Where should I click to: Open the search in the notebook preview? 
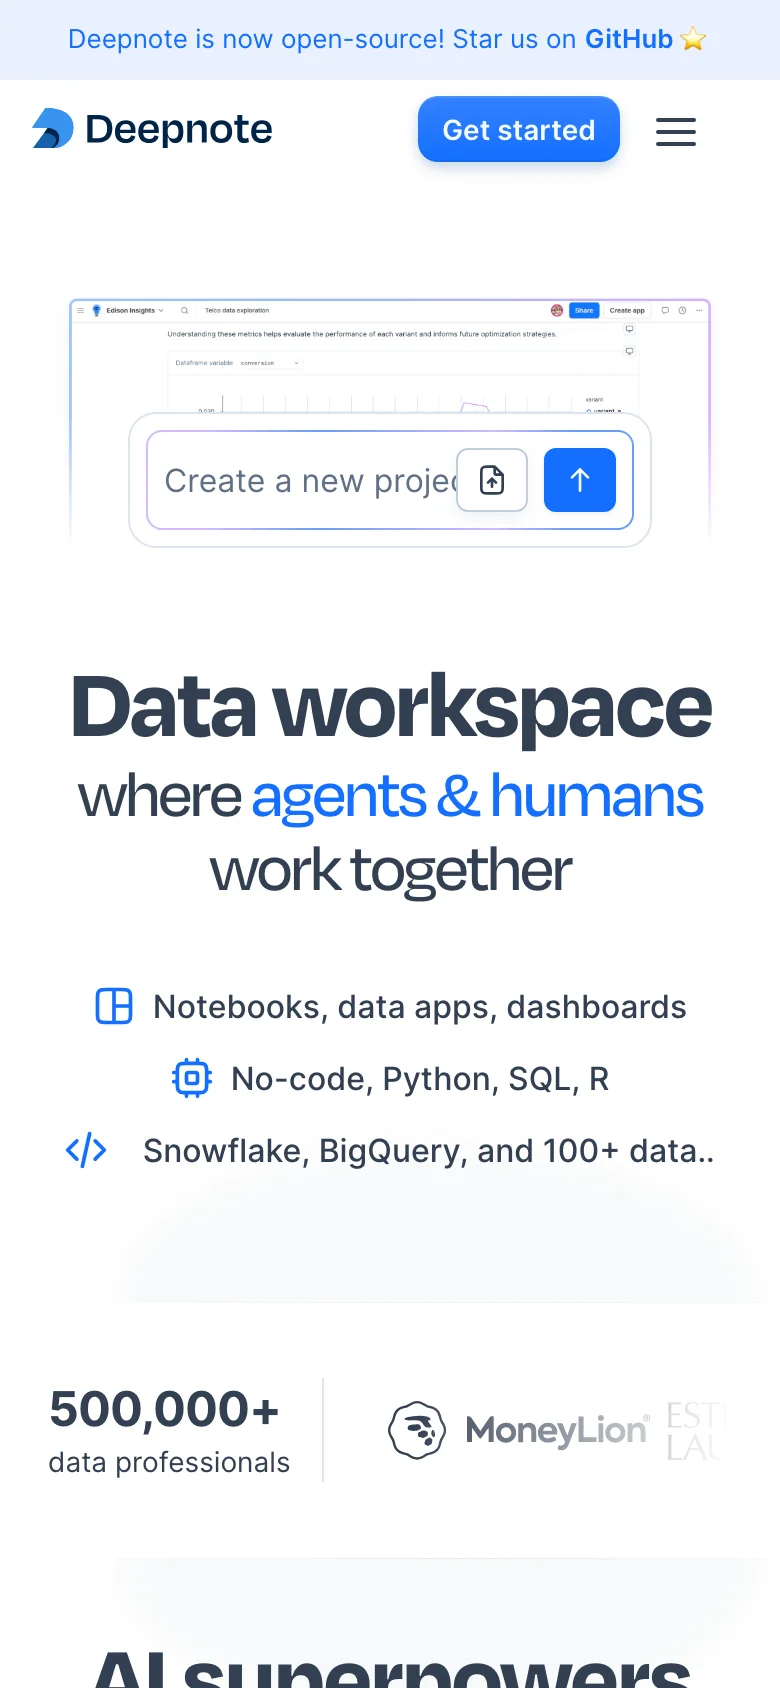click(185, 310)
